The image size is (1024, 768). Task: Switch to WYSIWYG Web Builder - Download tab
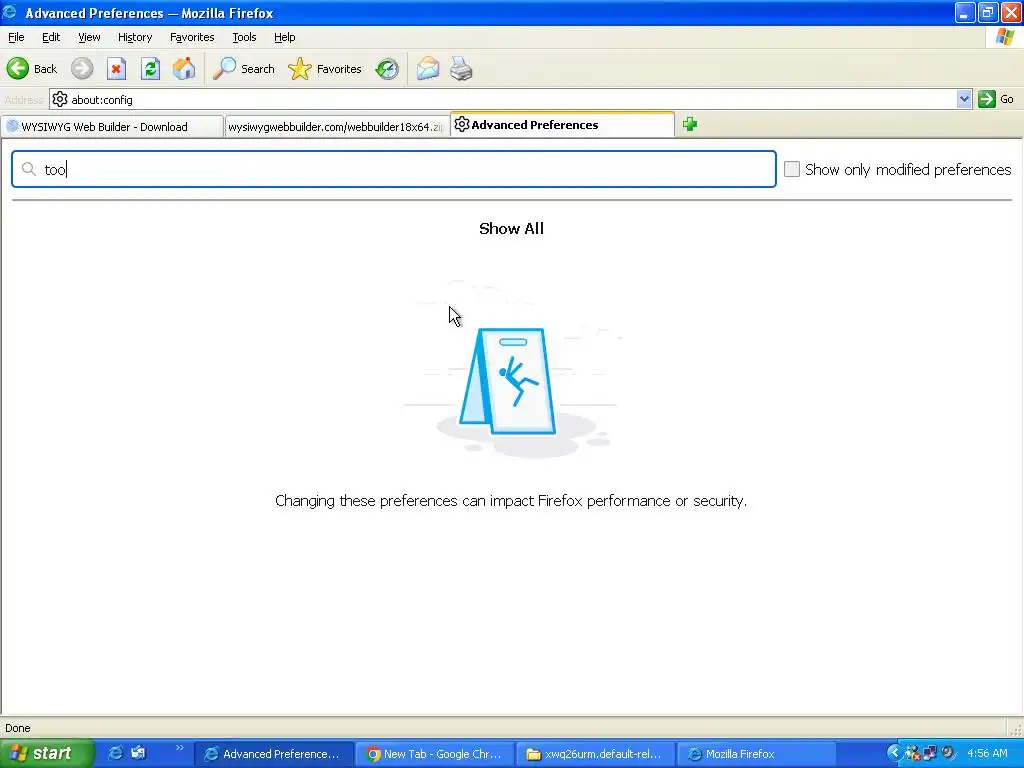(x=111, y=127)
